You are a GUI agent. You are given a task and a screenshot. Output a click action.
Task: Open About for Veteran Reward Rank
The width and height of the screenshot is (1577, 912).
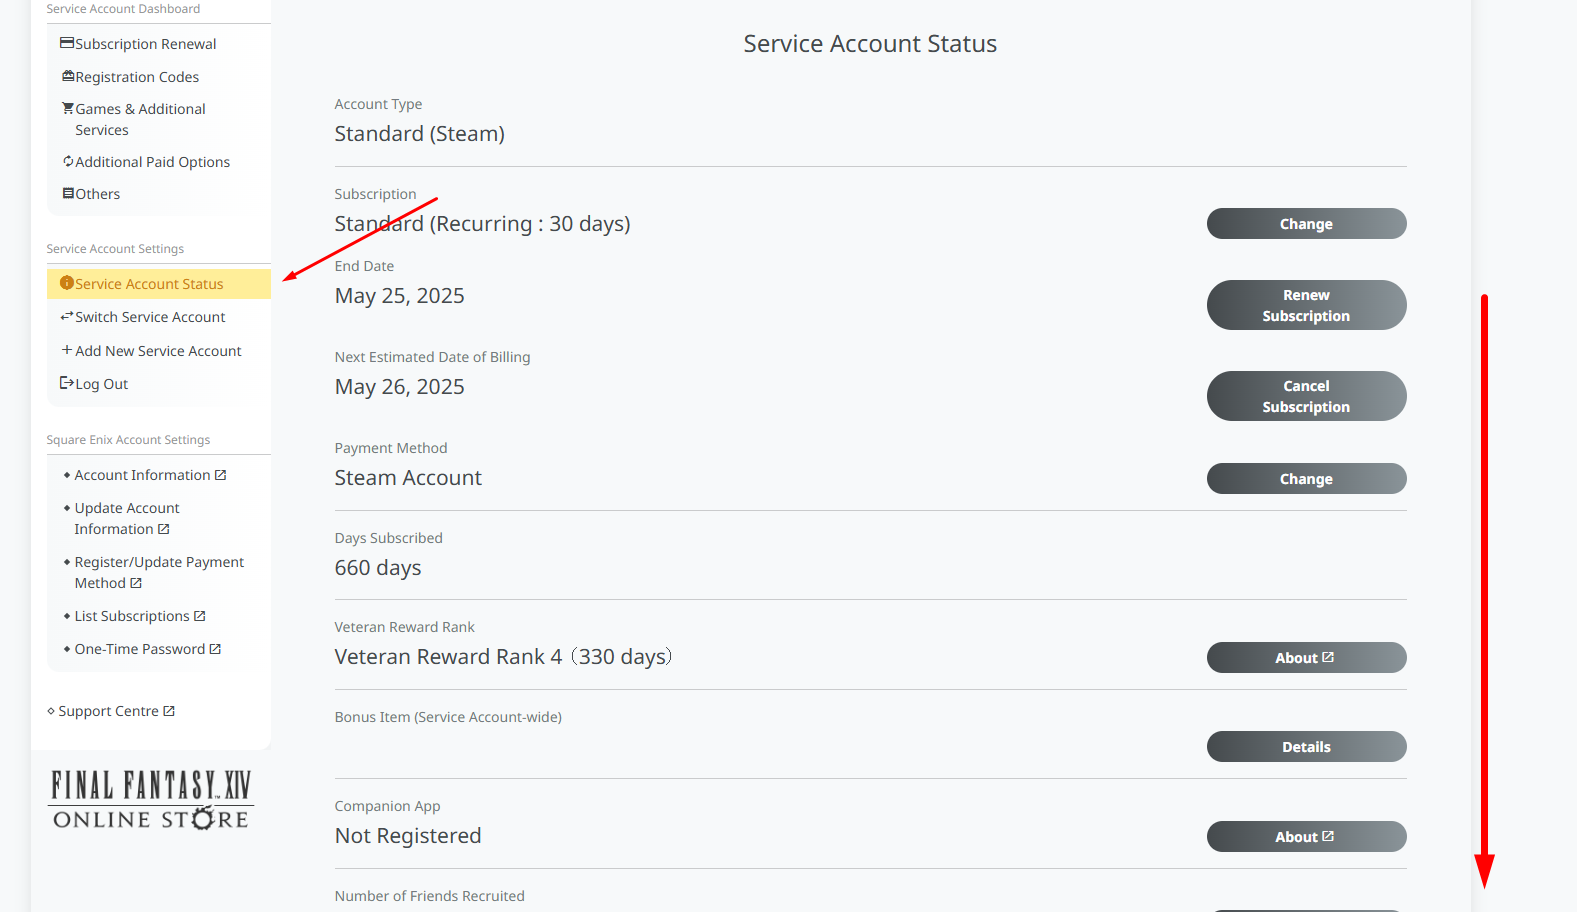1305,658
